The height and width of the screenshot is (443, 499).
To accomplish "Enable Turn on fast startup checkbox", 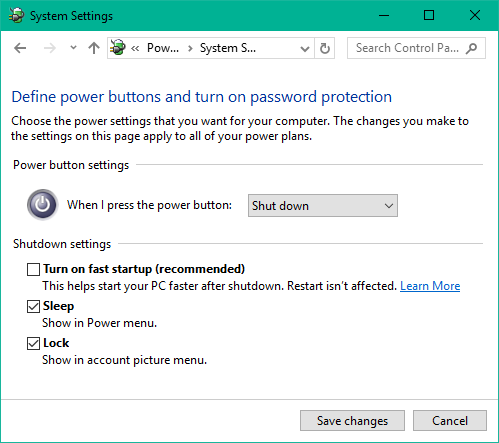I will [33, 269].
